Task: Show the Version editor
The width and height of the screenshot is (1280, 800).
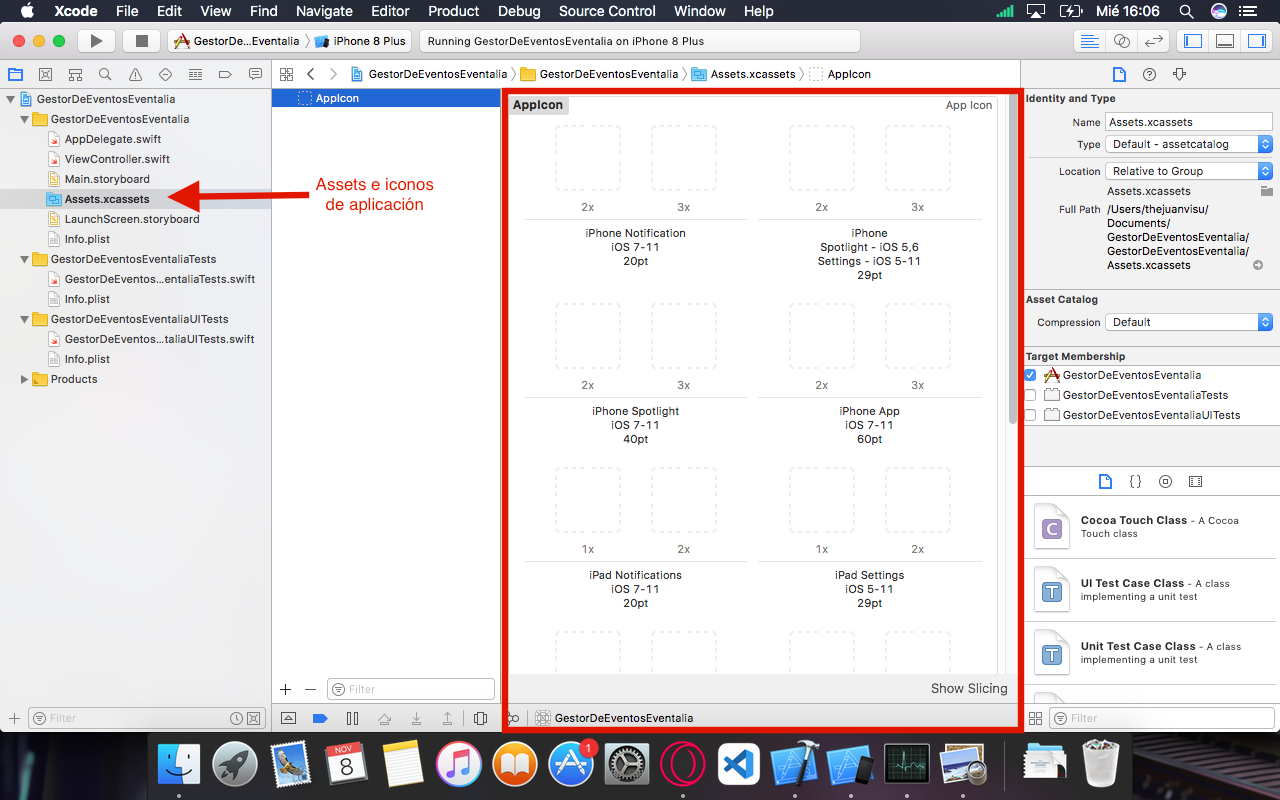Action: pos(1154,41)
